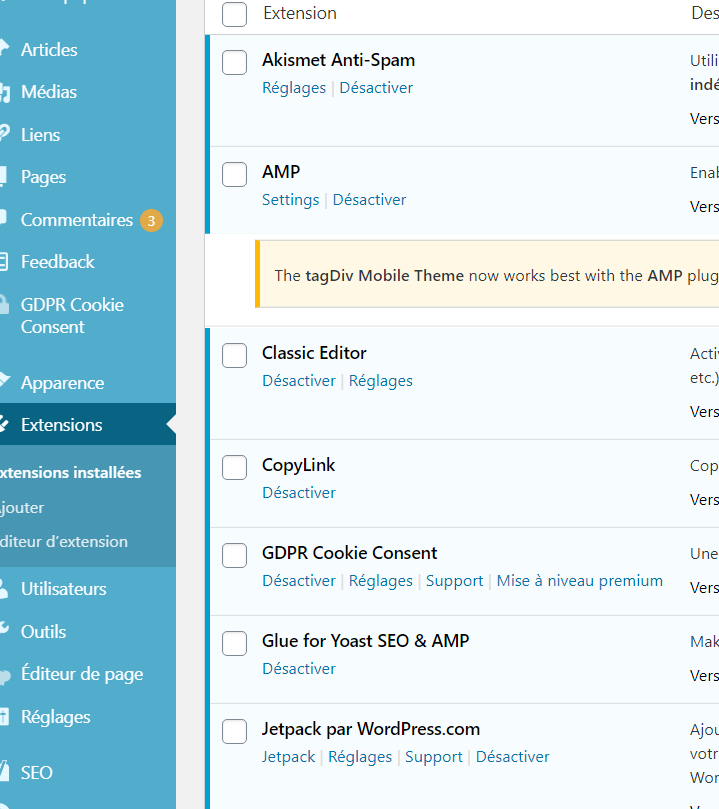Image resolution: width=719 pixels, height=809 pixels.
Task: Open Akismet Anti-Spam Réglages link
Action: click(x=294, y=88)
